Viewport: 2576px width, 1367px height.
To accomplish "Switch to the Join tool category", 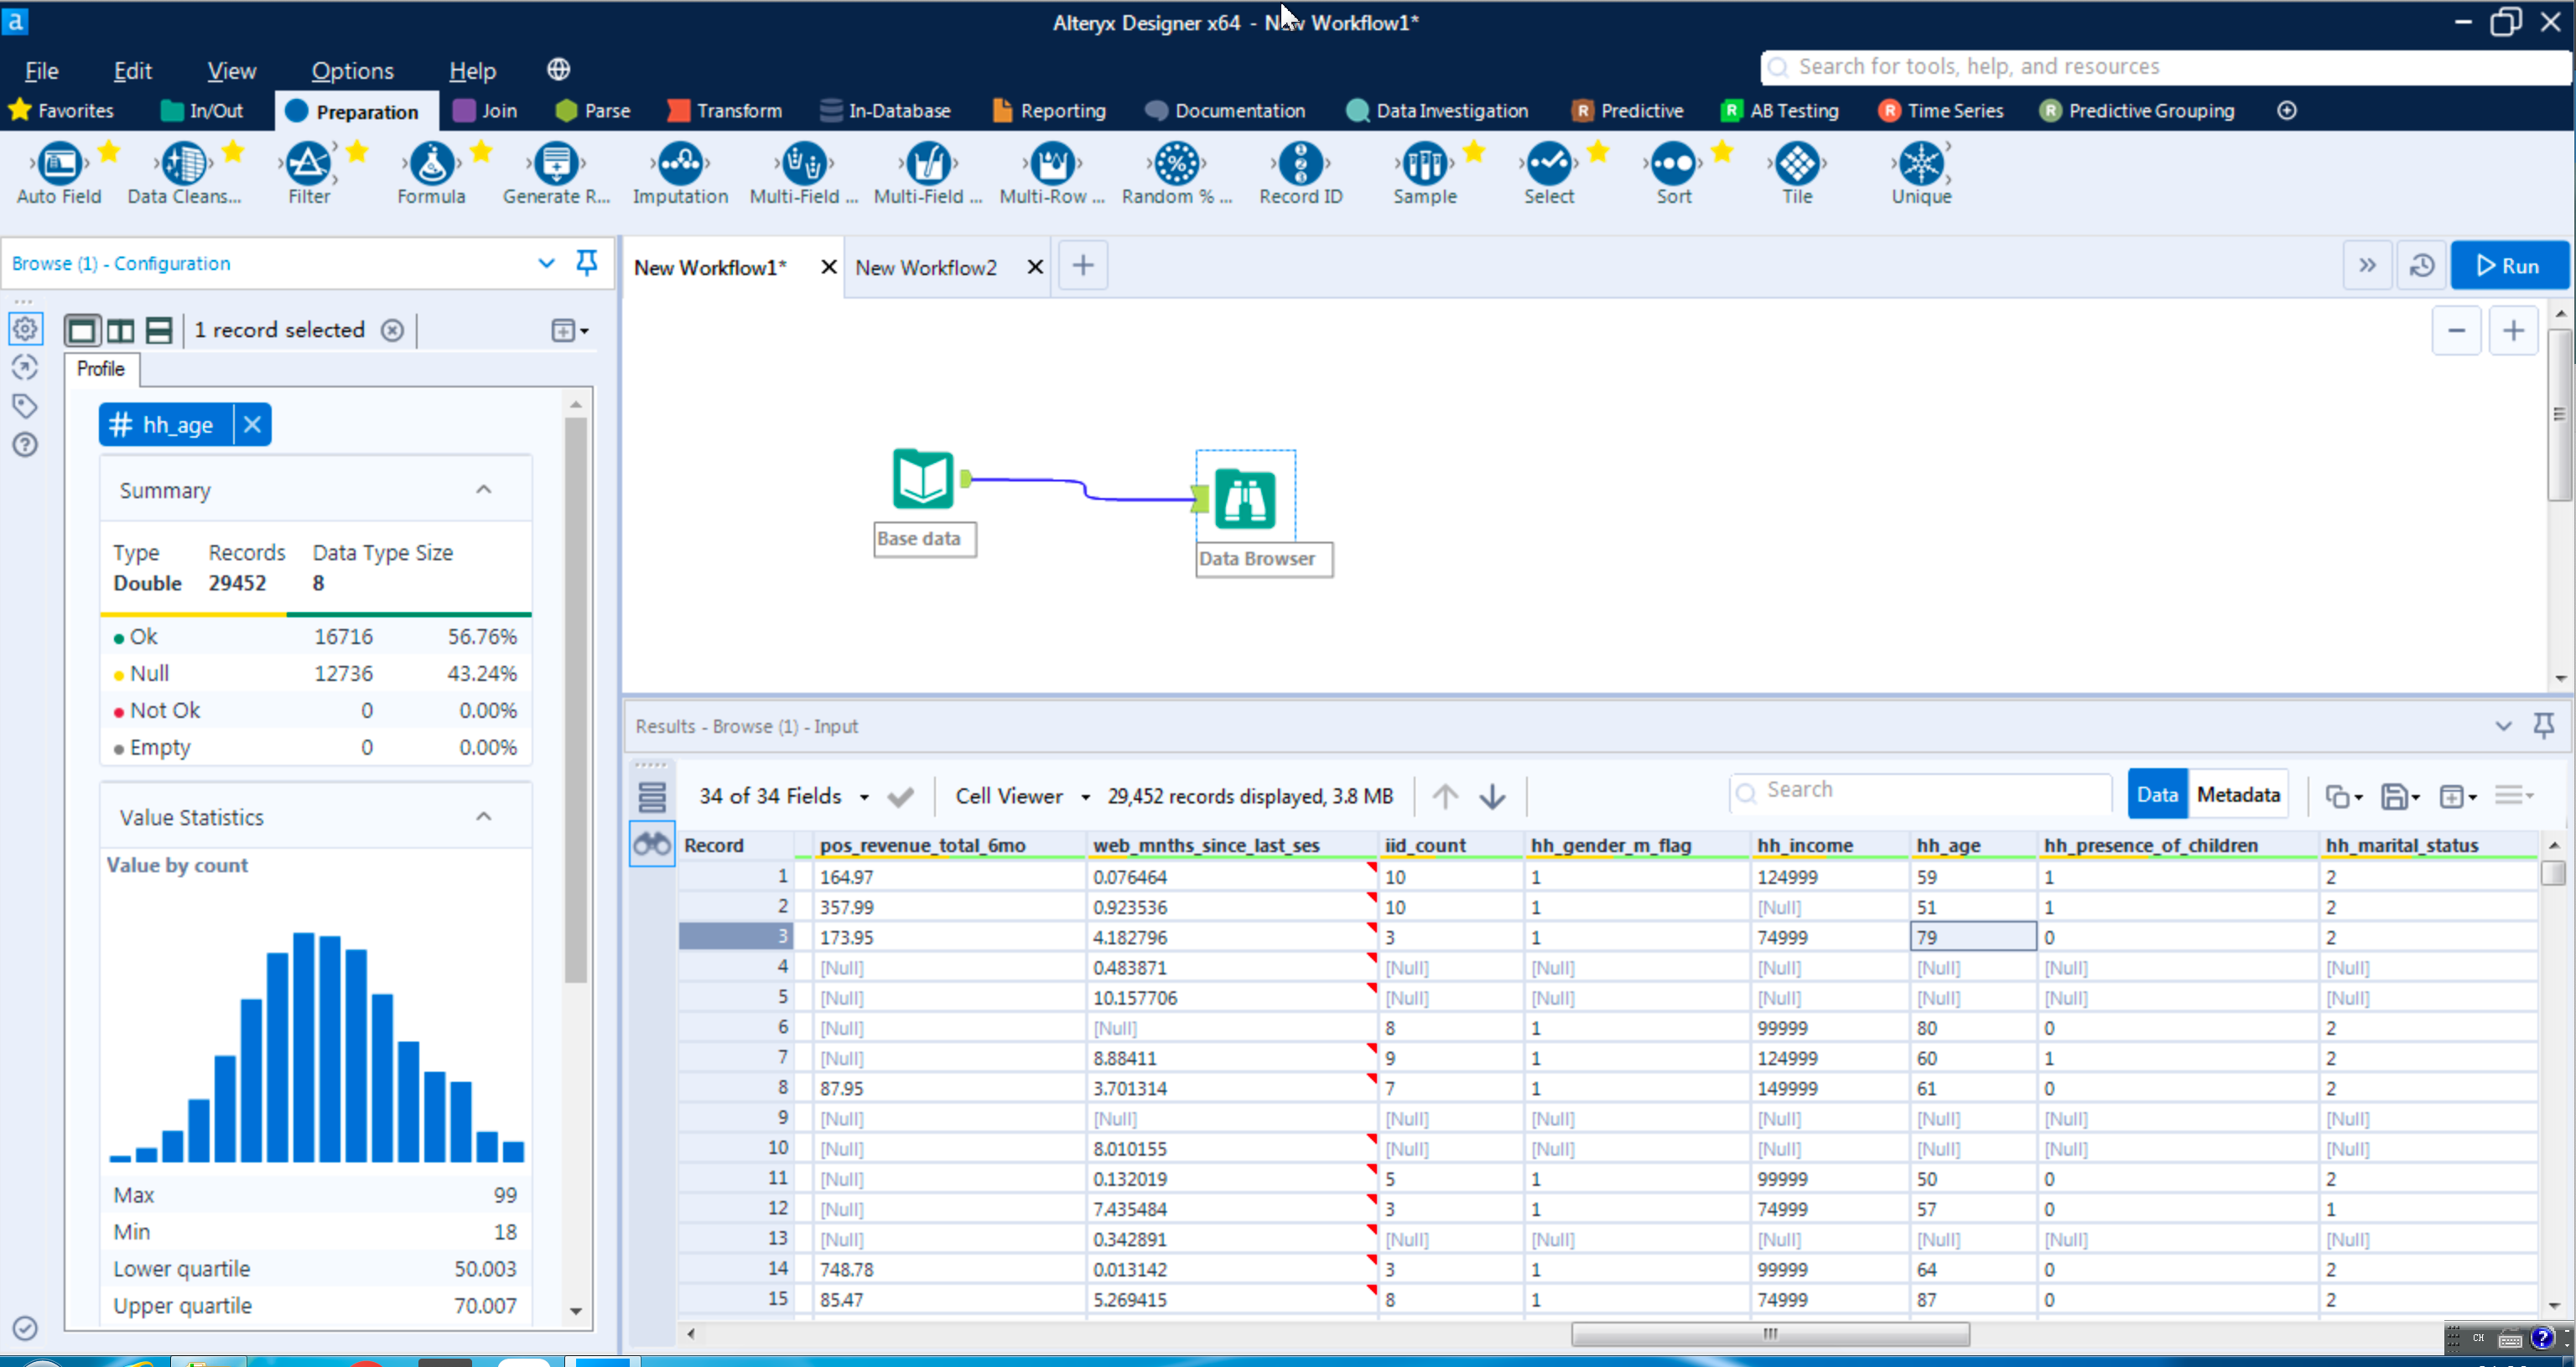I will (485, 111).
